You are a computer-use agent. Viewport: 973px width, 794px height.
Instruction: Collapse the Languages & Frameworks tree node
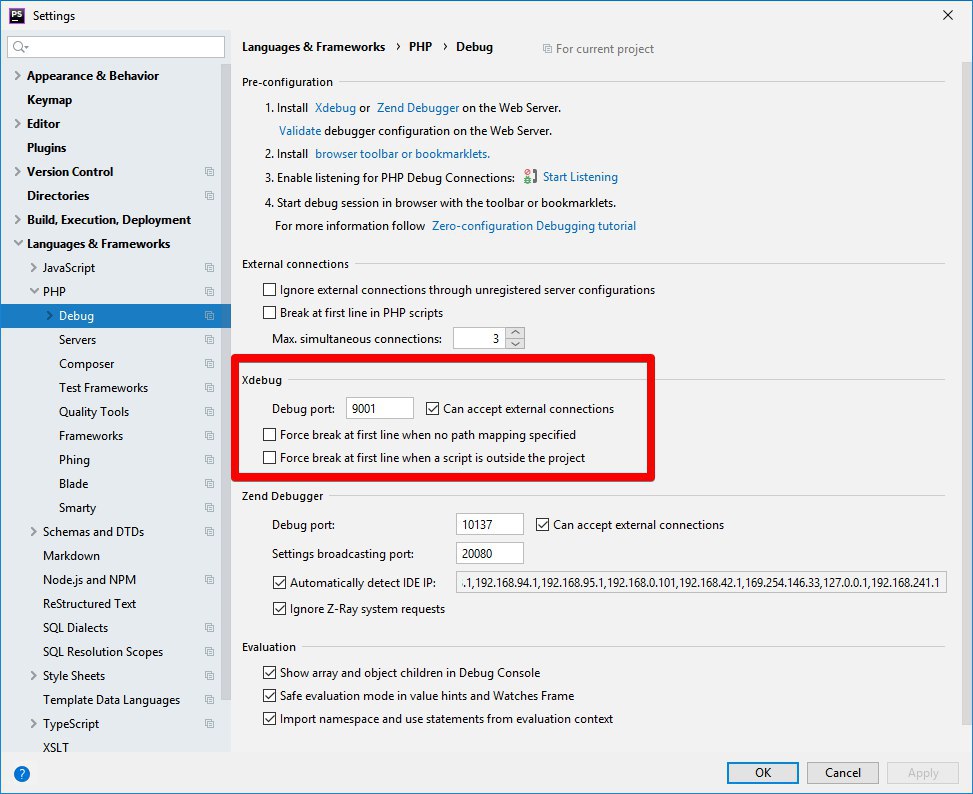tap(18, 244)
